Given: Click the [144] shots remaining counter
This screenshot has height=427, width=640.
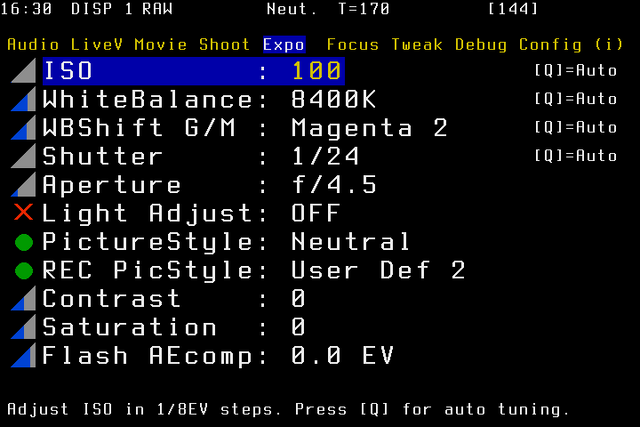Looking at the screenshot, I should [513, 9].
